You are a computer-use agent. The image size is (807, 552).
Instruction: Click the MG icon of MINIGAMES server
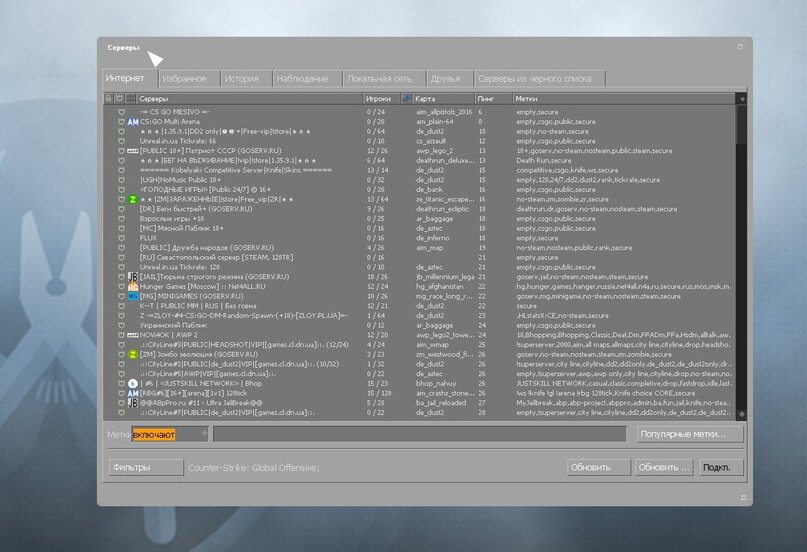tap(133, 296)
